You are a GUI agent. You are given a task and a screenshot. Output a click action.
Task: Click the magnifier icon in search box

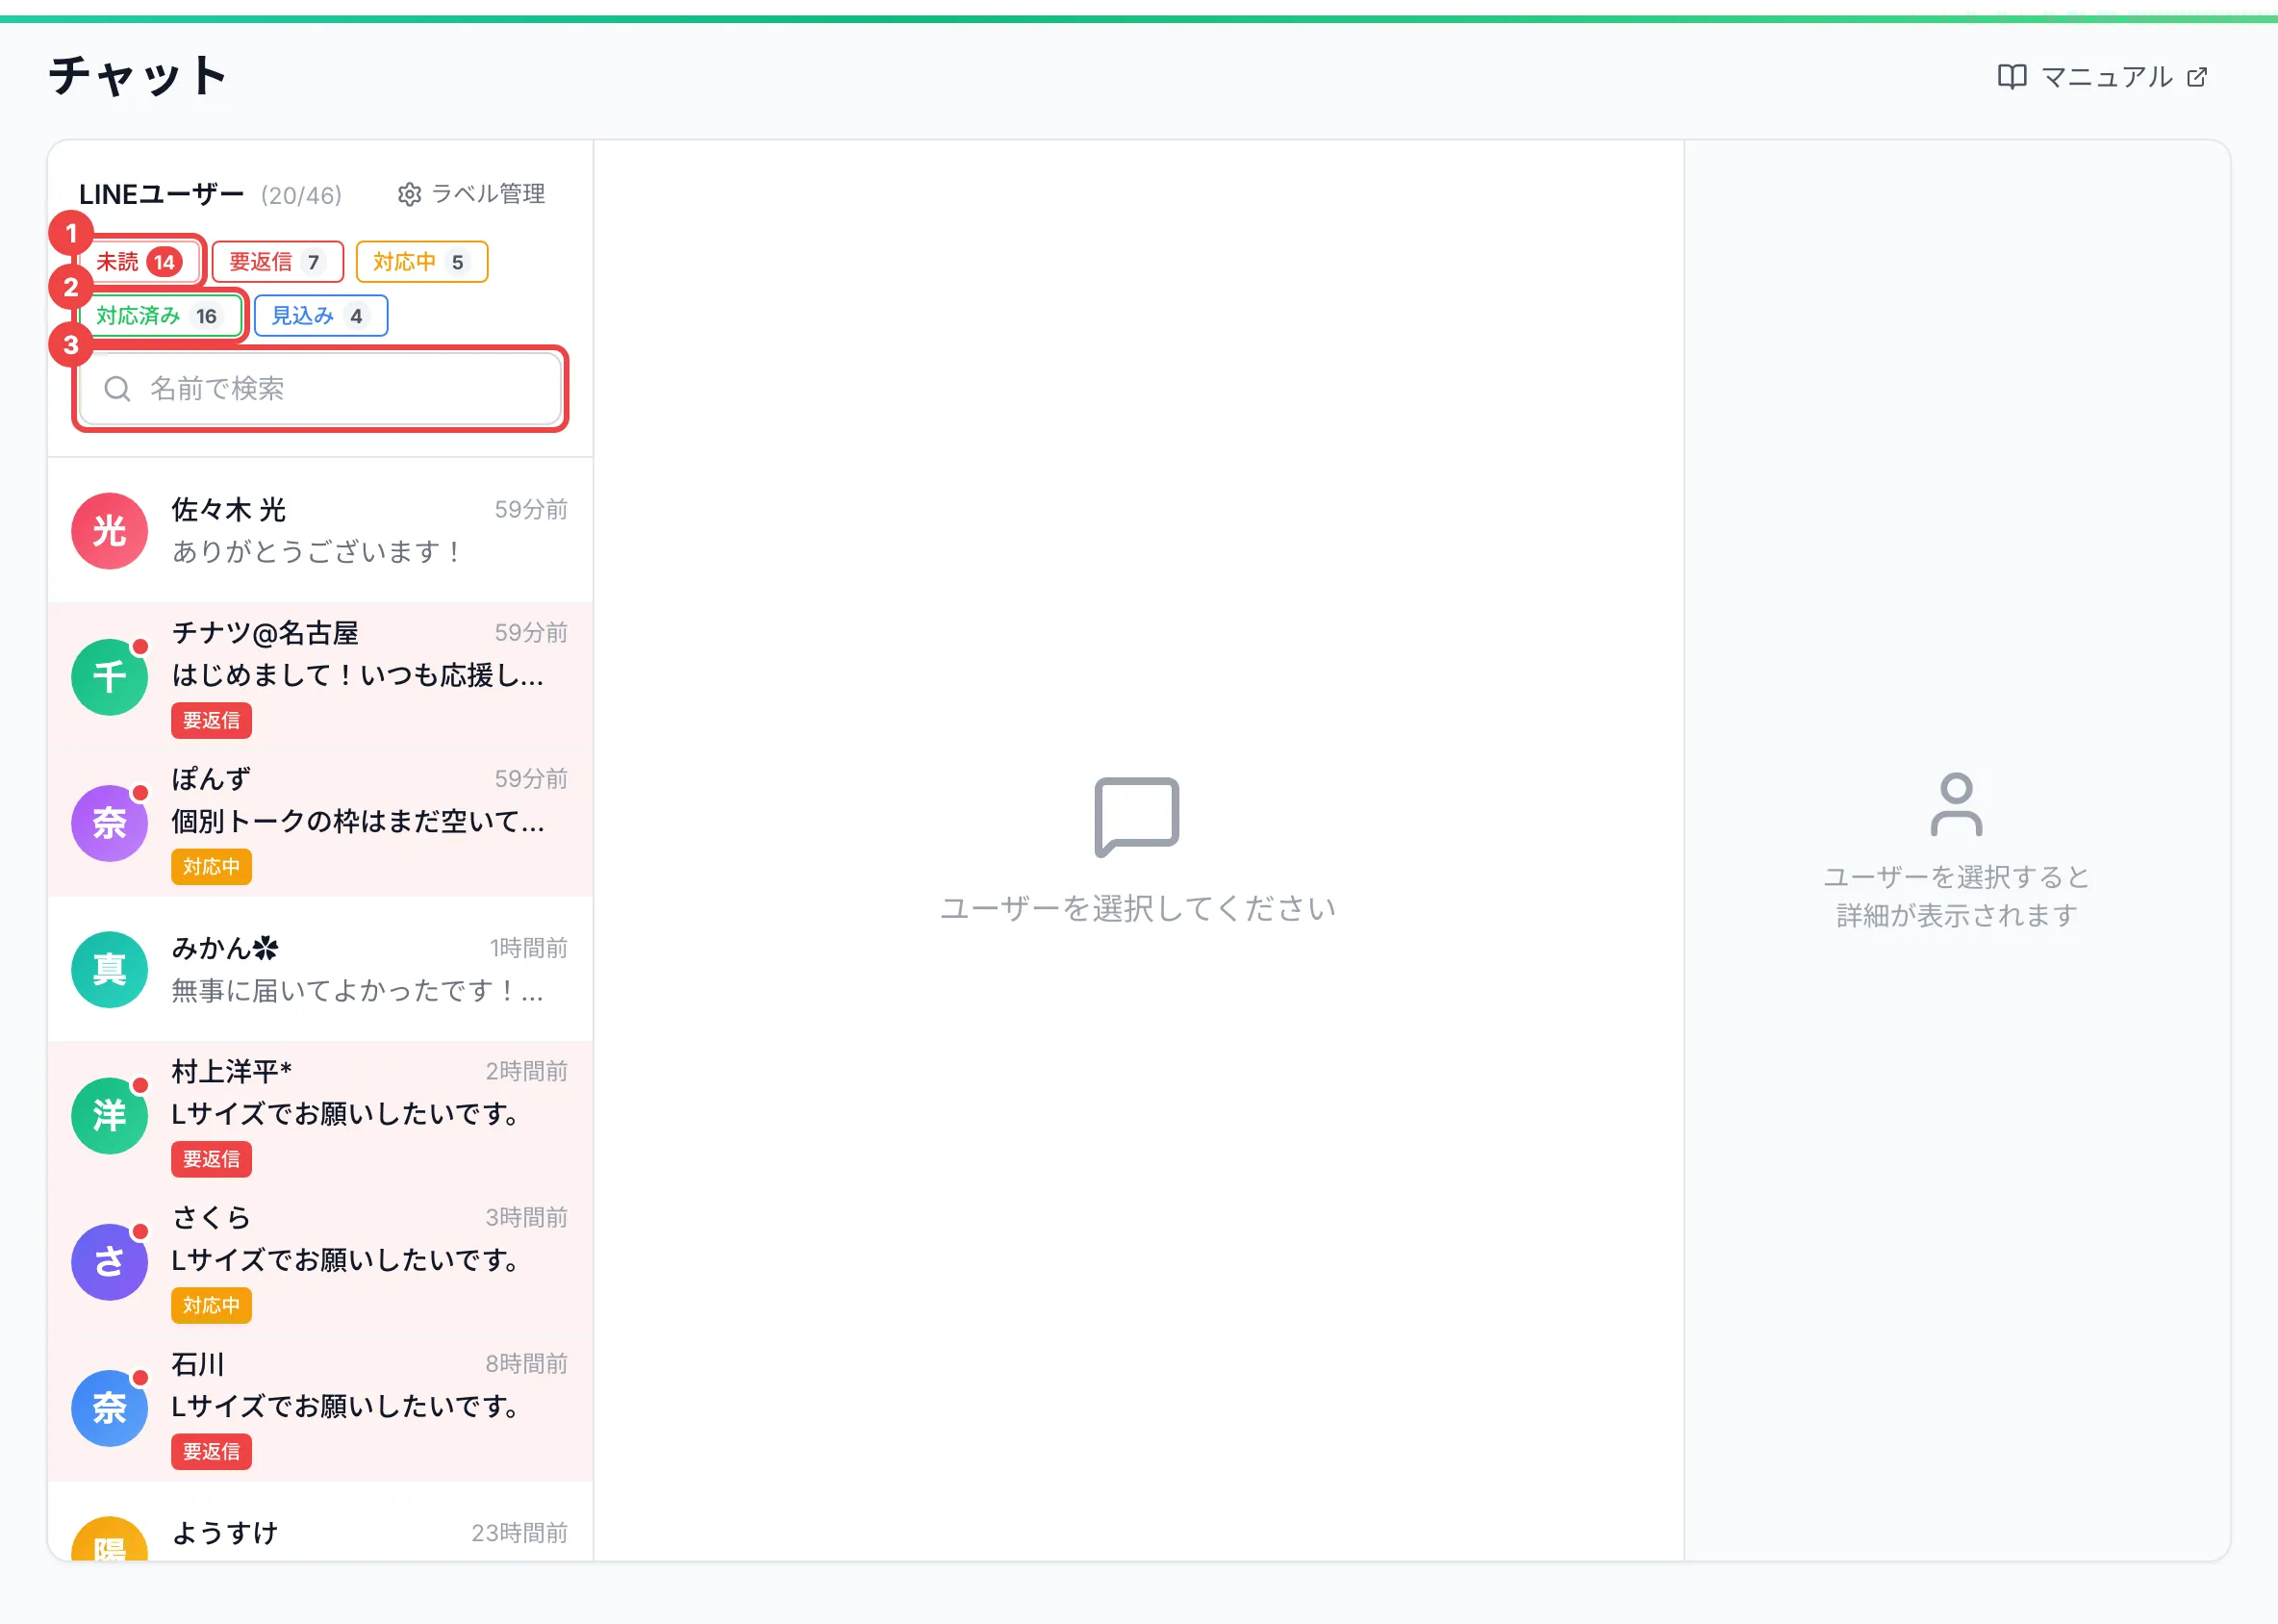point(117,389)
